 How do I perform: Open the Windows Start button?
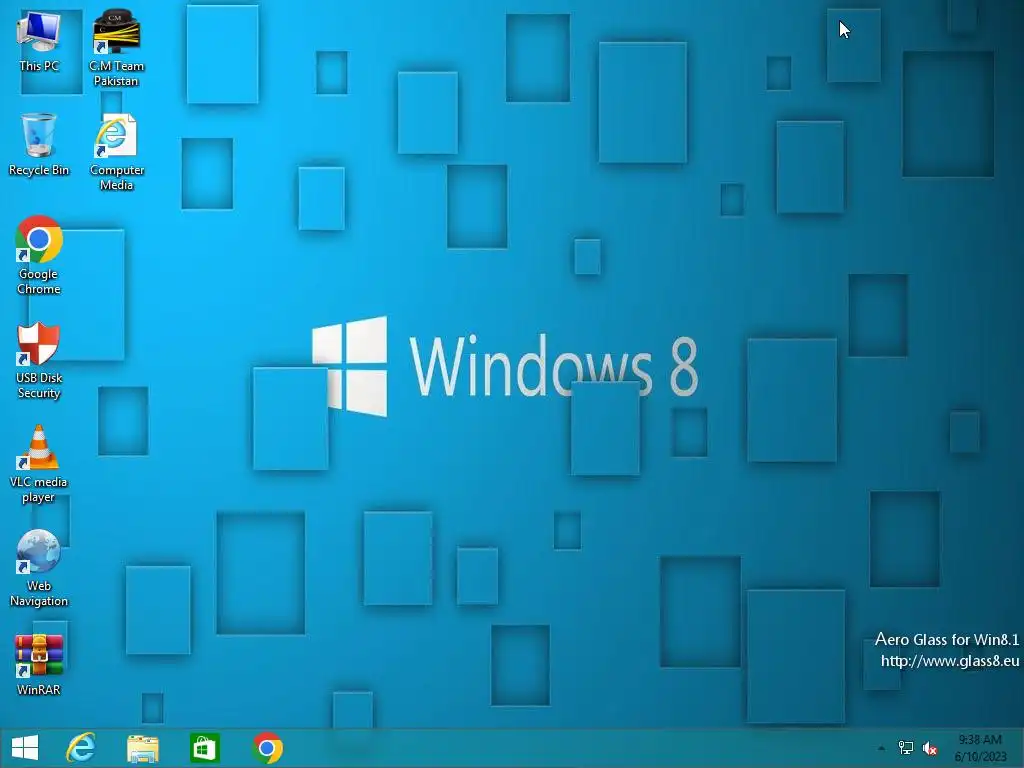coord(25,748)
